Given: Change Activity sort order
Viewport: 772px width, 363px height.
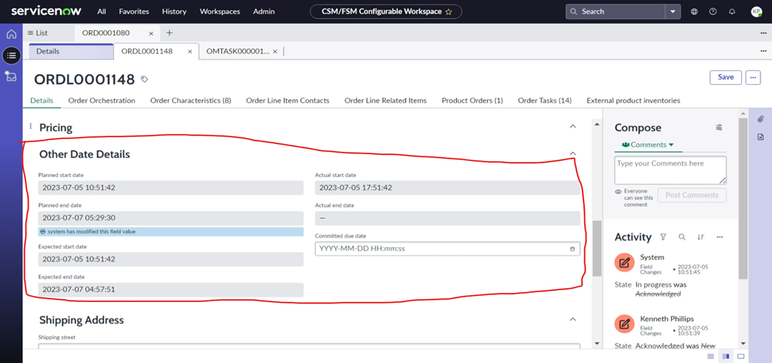Looking at the screenshot, I should (701, 237).
